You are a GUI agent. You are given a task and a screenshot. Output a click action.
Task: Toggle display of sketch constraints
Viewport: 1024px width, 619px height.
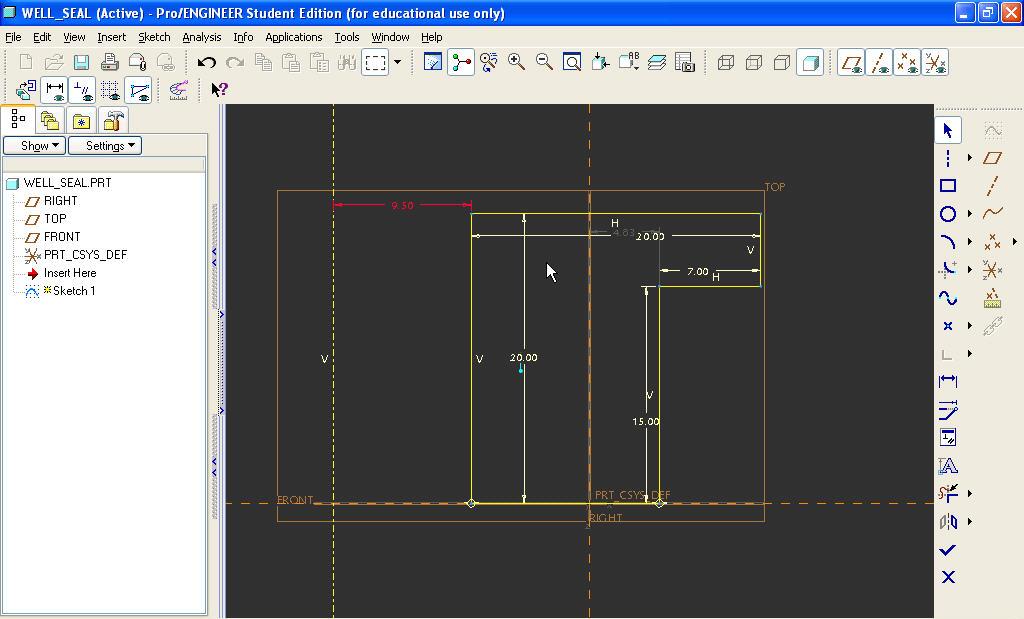82,89
